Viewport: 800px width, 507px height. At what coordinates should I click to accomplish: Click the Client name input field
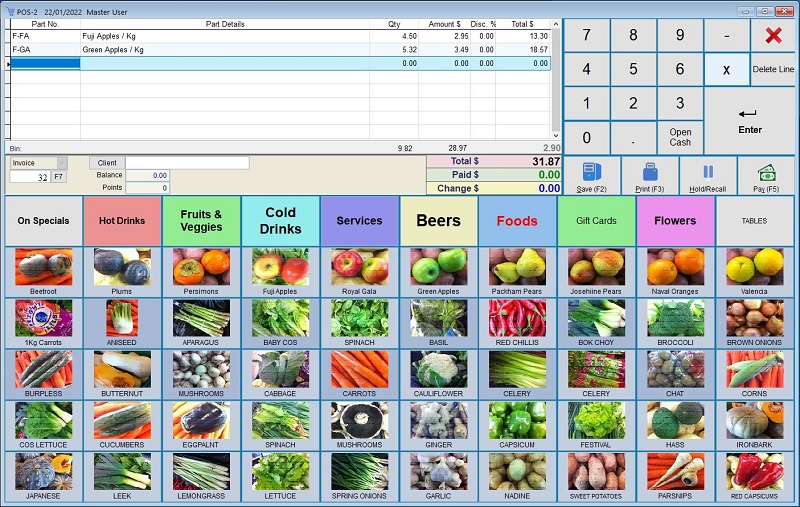click(187, 163)
